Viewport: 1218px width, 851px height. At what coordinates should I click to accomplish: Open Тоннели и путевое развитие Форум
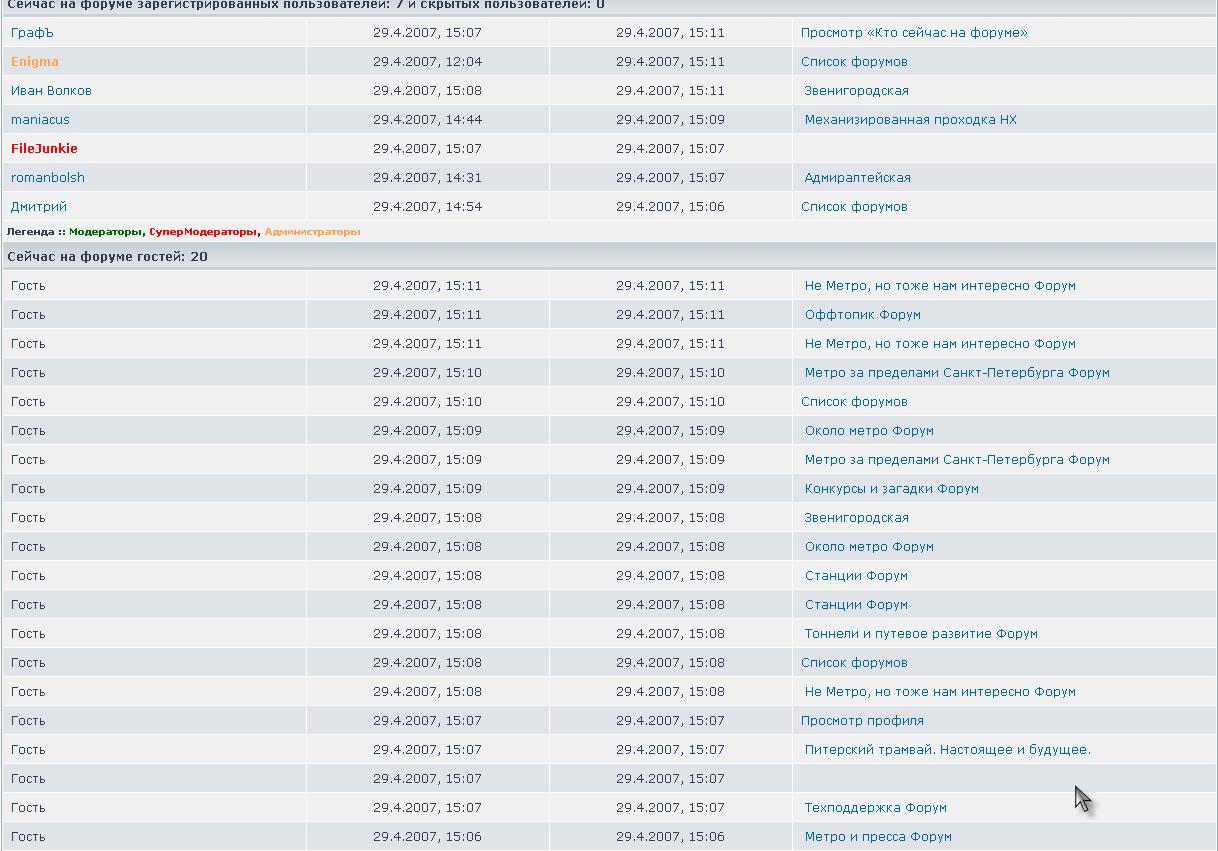pos(920,634)
